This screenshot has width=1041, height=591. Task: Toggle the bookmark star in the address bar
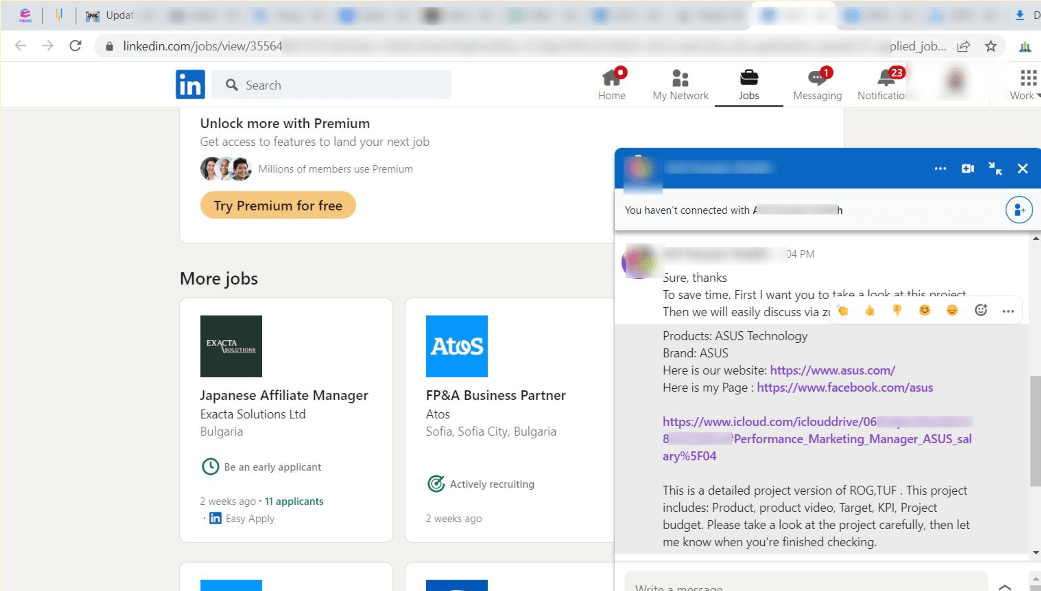pos(989,46)
